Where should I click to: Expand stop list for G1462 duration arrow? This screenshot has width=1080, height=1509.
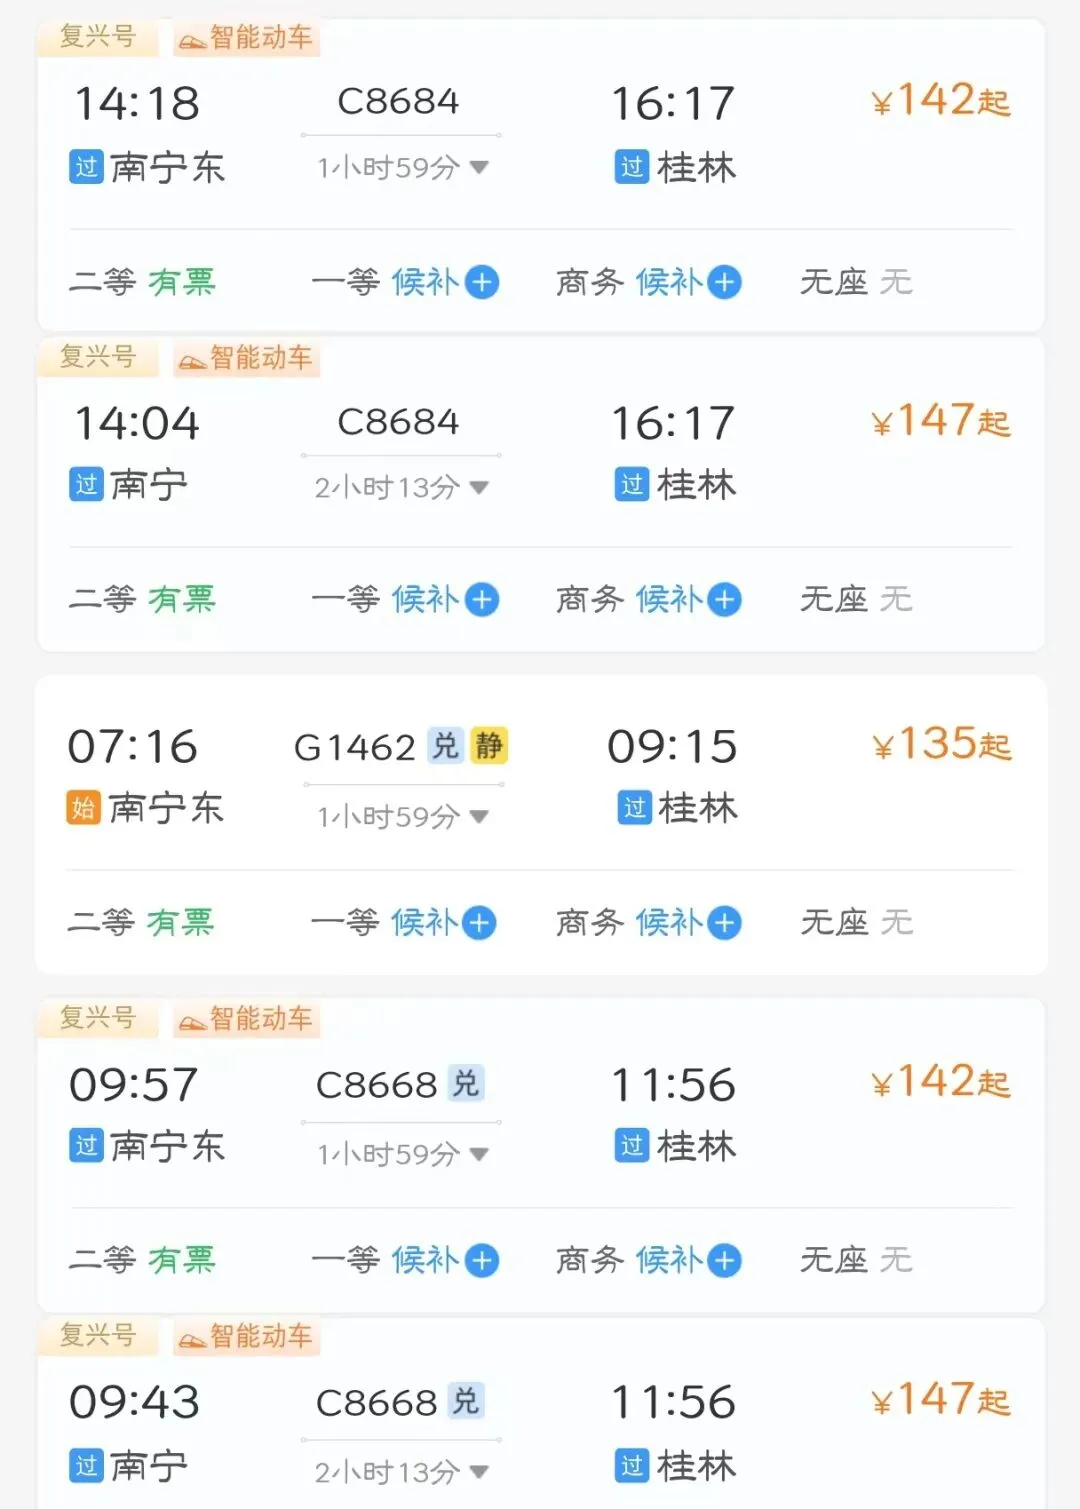pyautogui.click(x=479, y=816)
